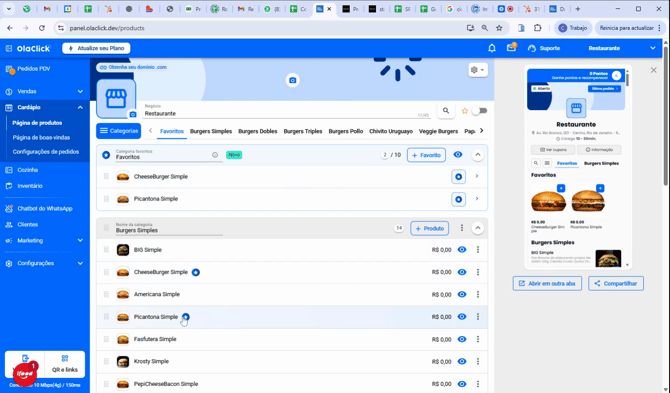This screenshot has height=393, width=670.
Task: Add a product with + Produto
Action: [x=430, y=229]
